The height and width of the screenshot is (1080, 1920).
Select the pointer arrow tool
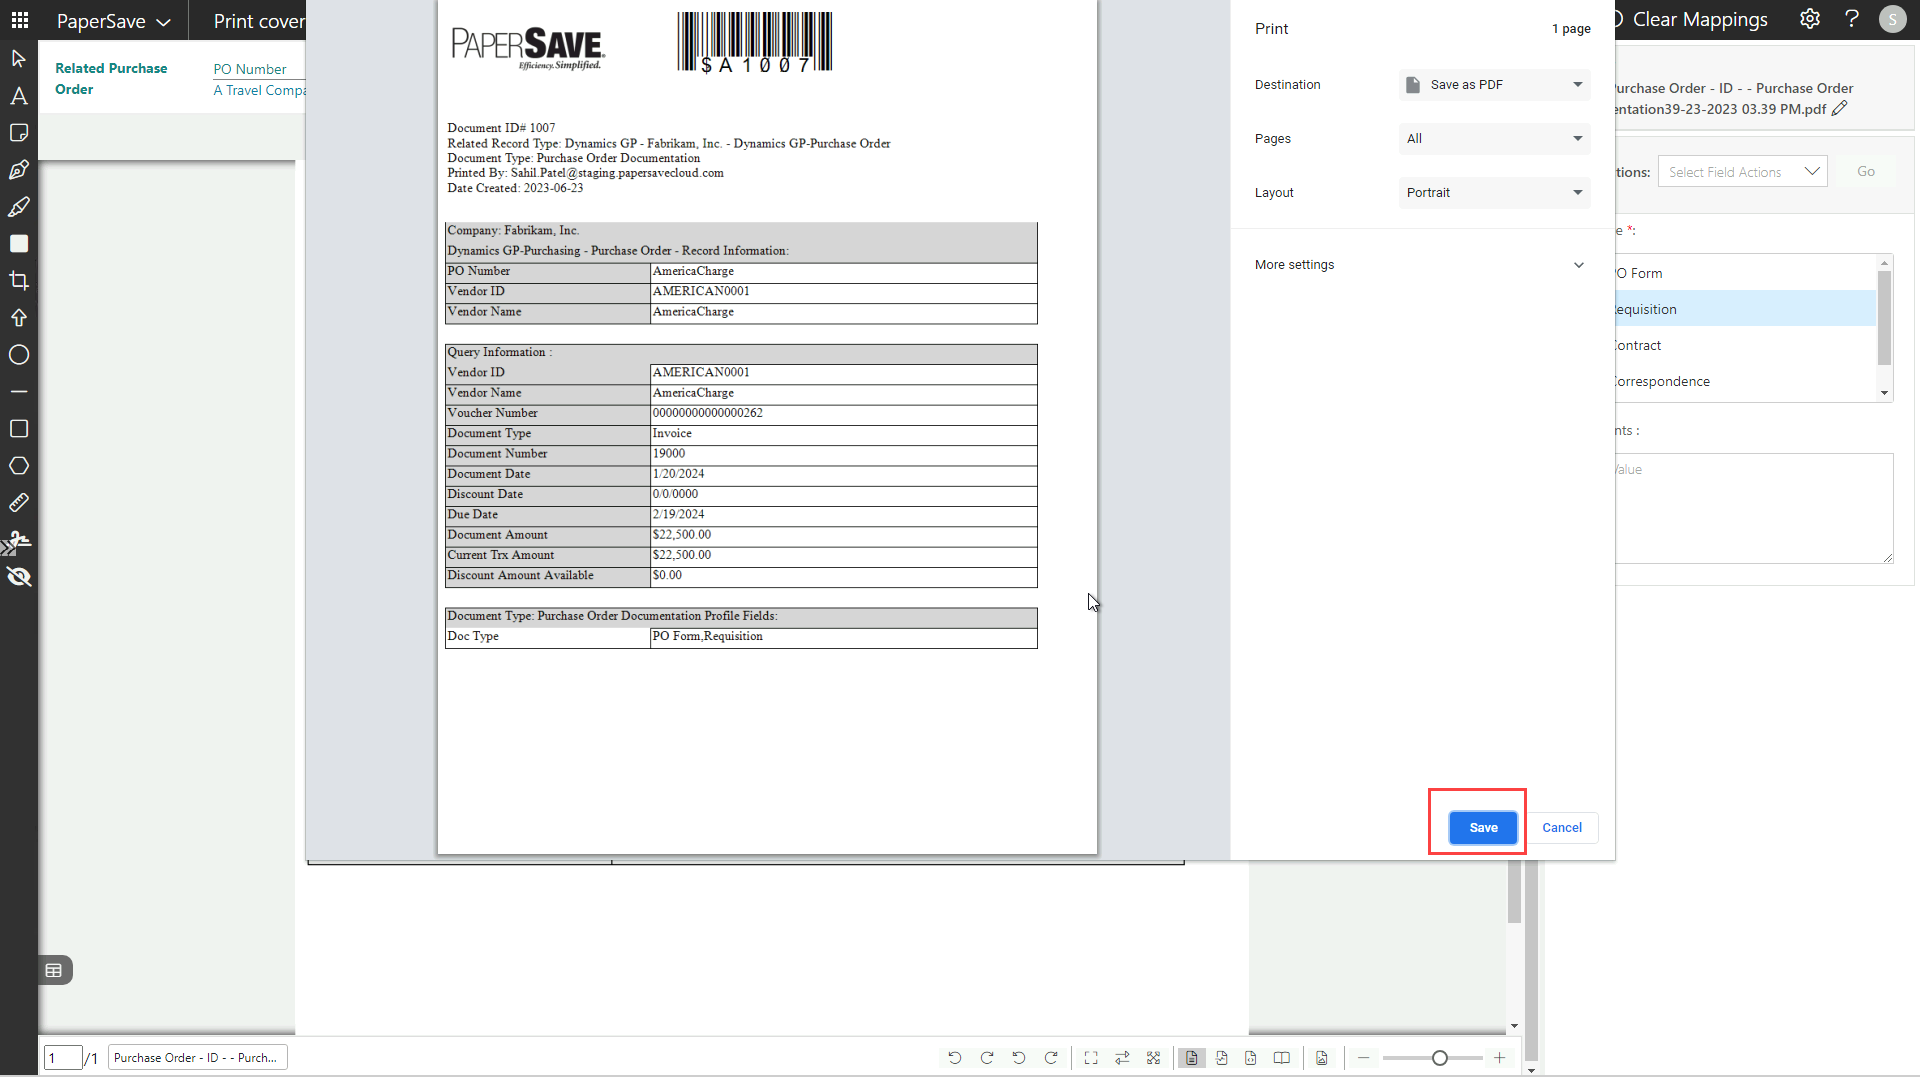click(x=18, y=59)
